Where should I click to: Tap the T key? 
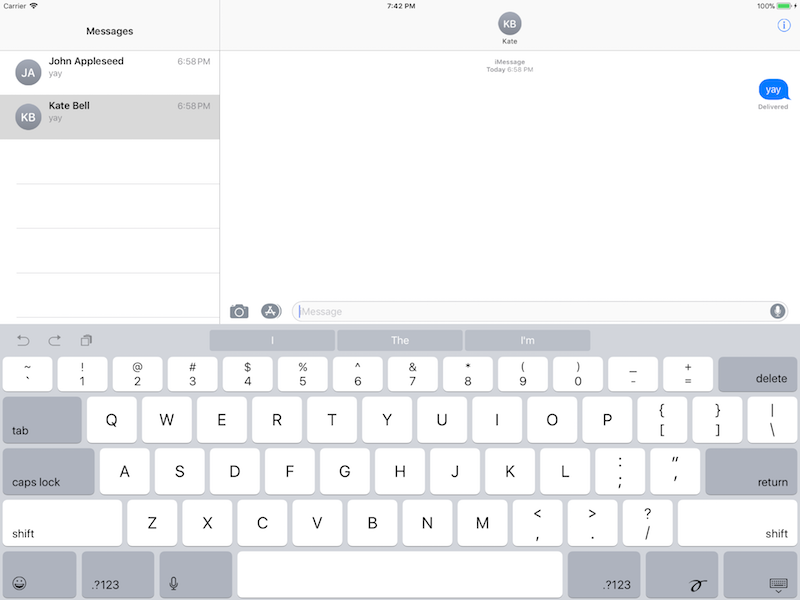click(332, 420)
